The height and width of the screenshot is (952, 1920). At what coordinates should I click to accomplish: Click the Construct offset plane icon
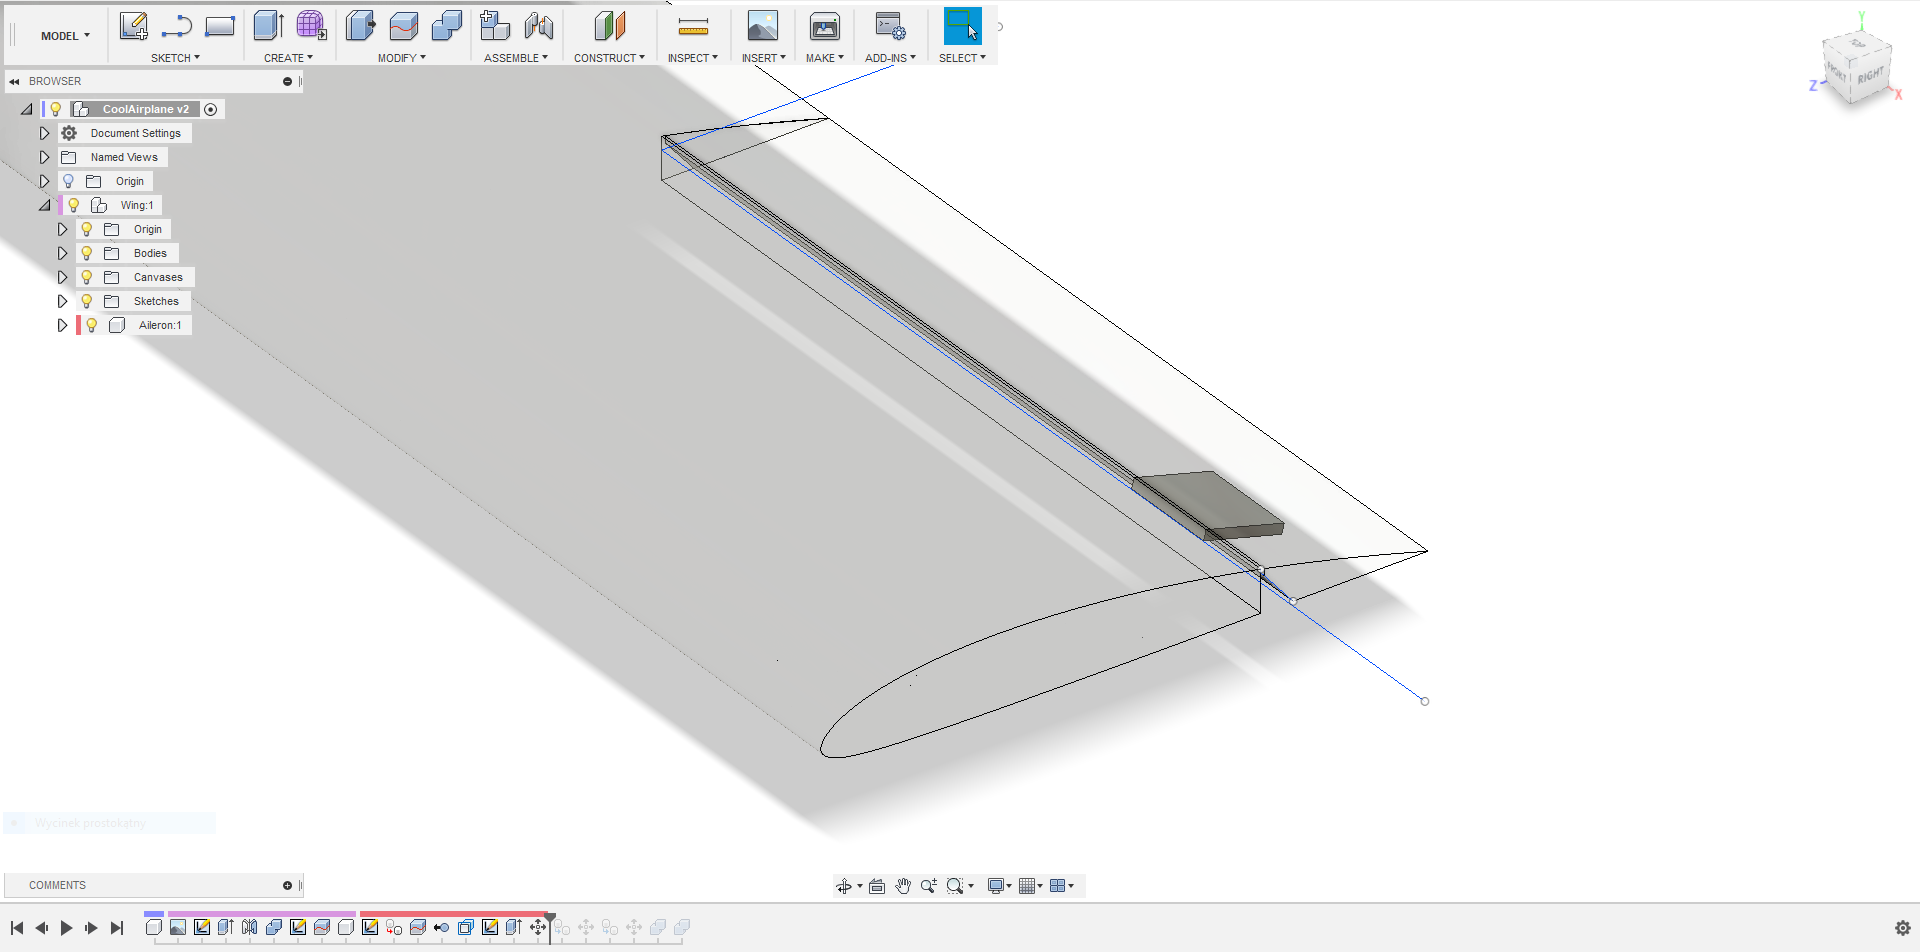click(x=609, y=26)
